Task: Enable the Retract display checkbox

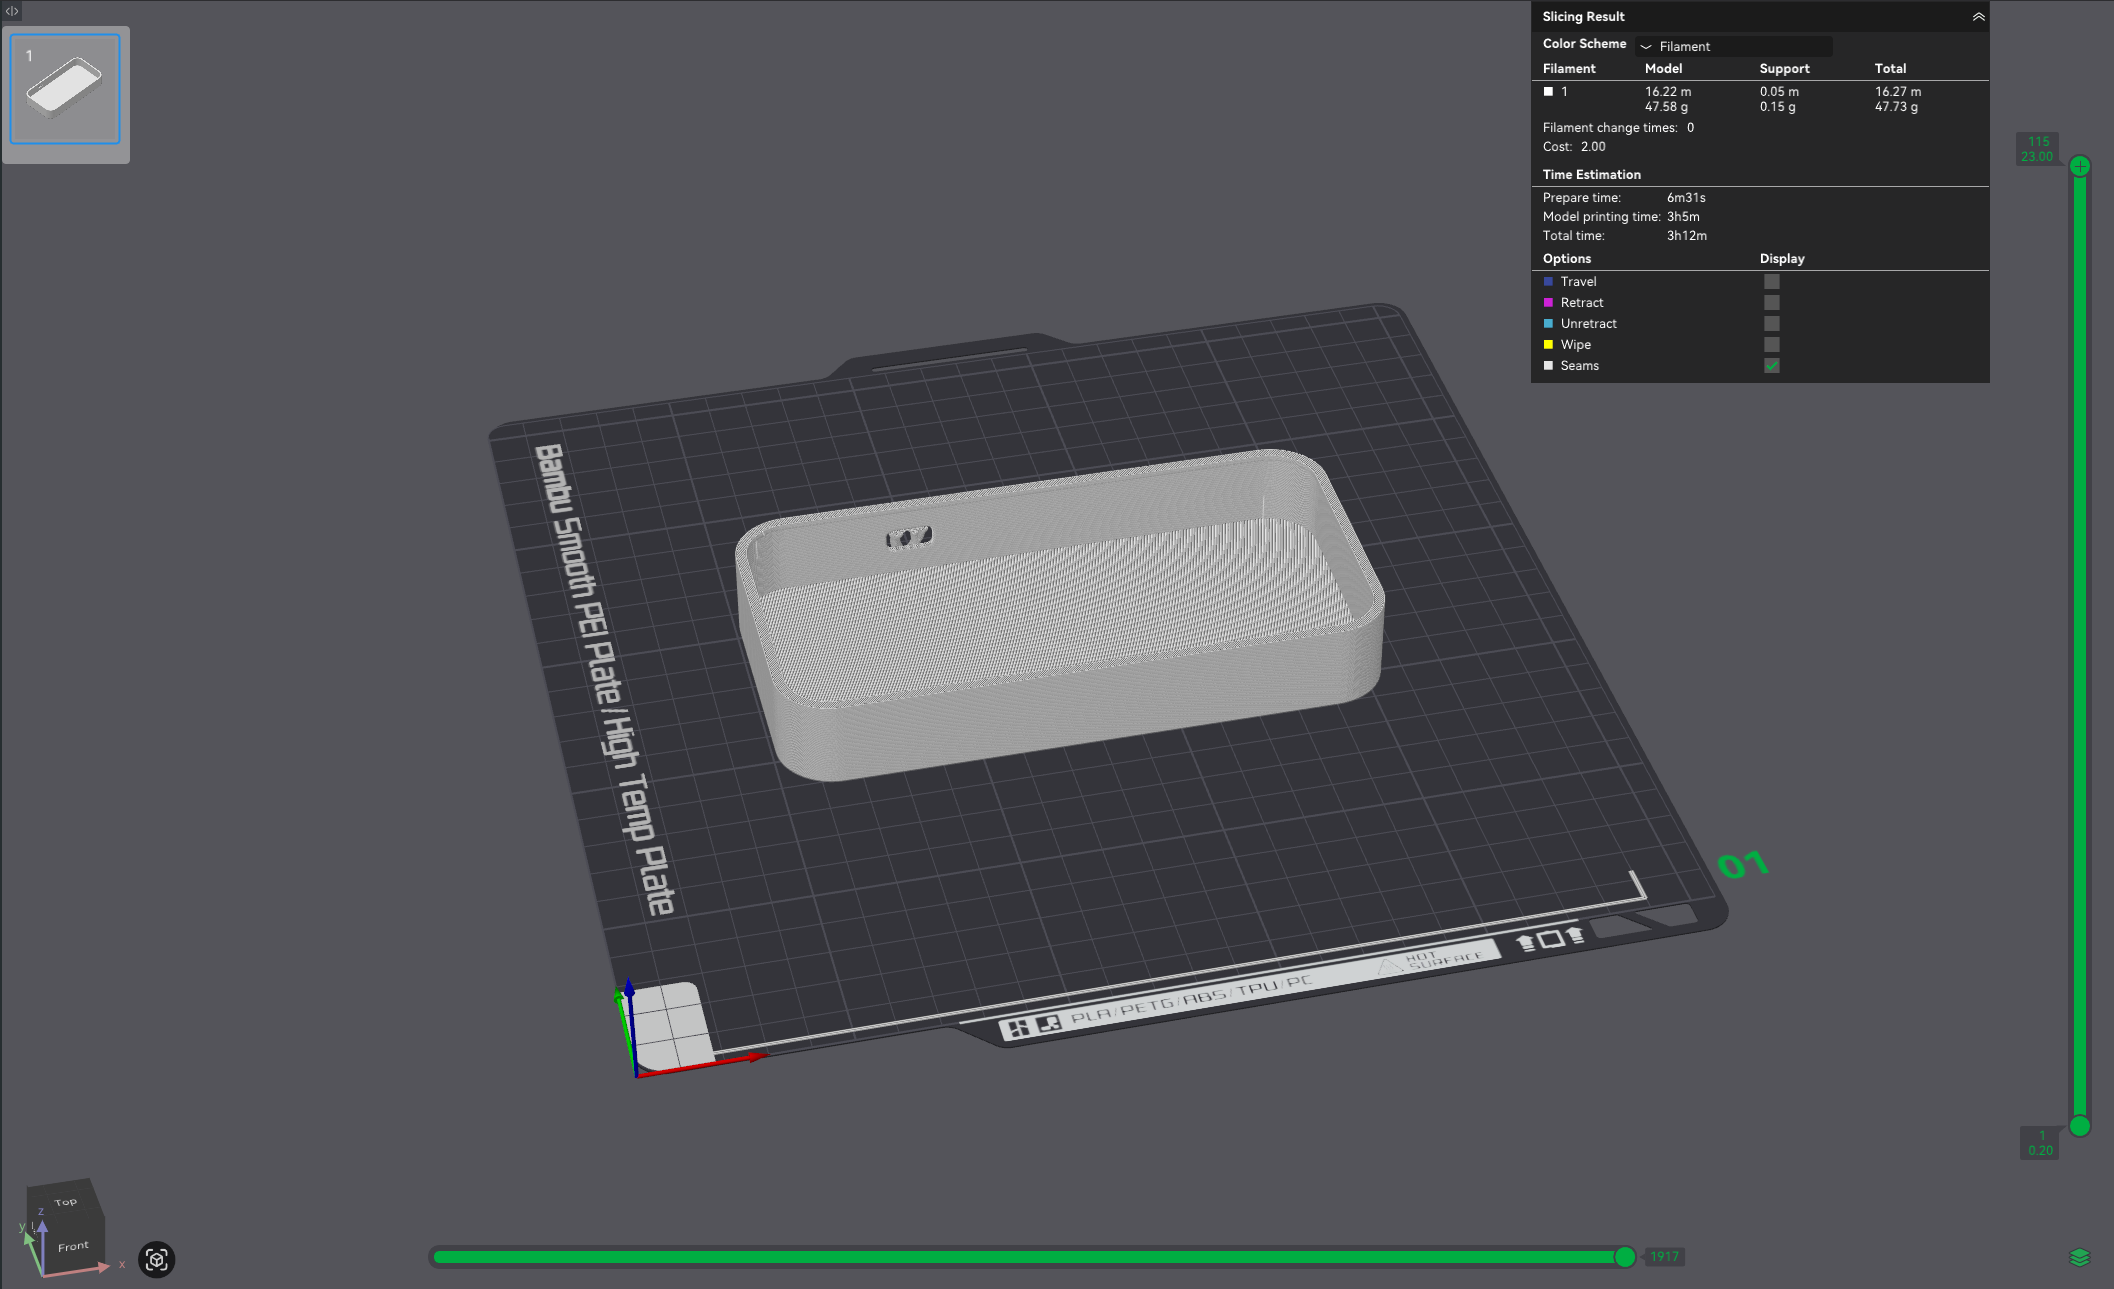Action: pyautogui.click(x=1771, y=303)
